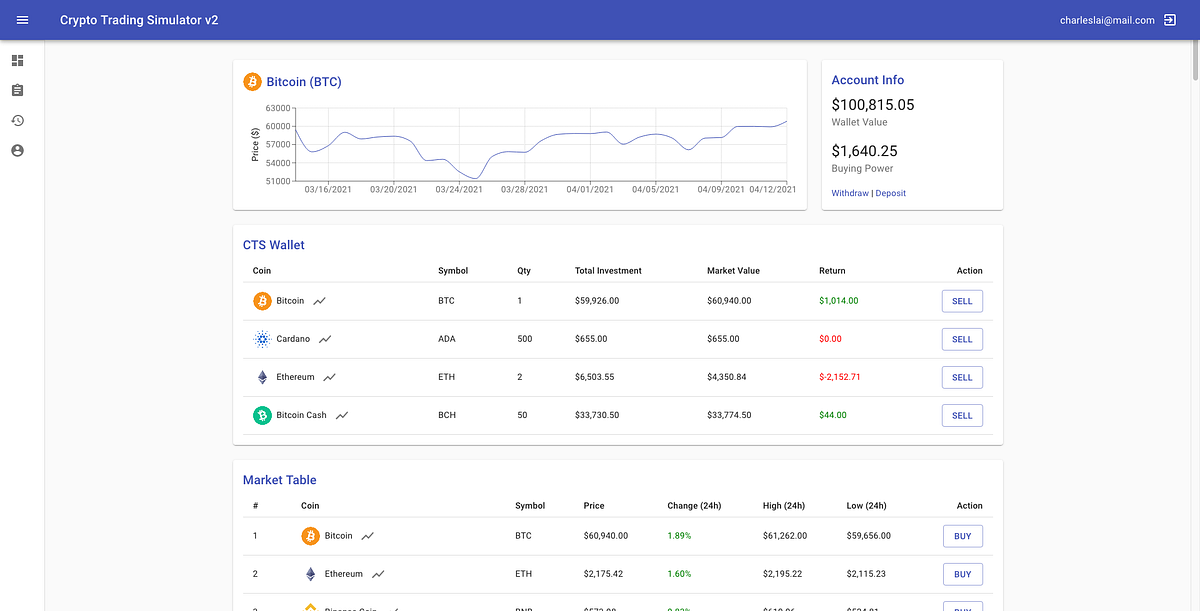
Task: Open the Deposit link
Action: coord(890,192)
